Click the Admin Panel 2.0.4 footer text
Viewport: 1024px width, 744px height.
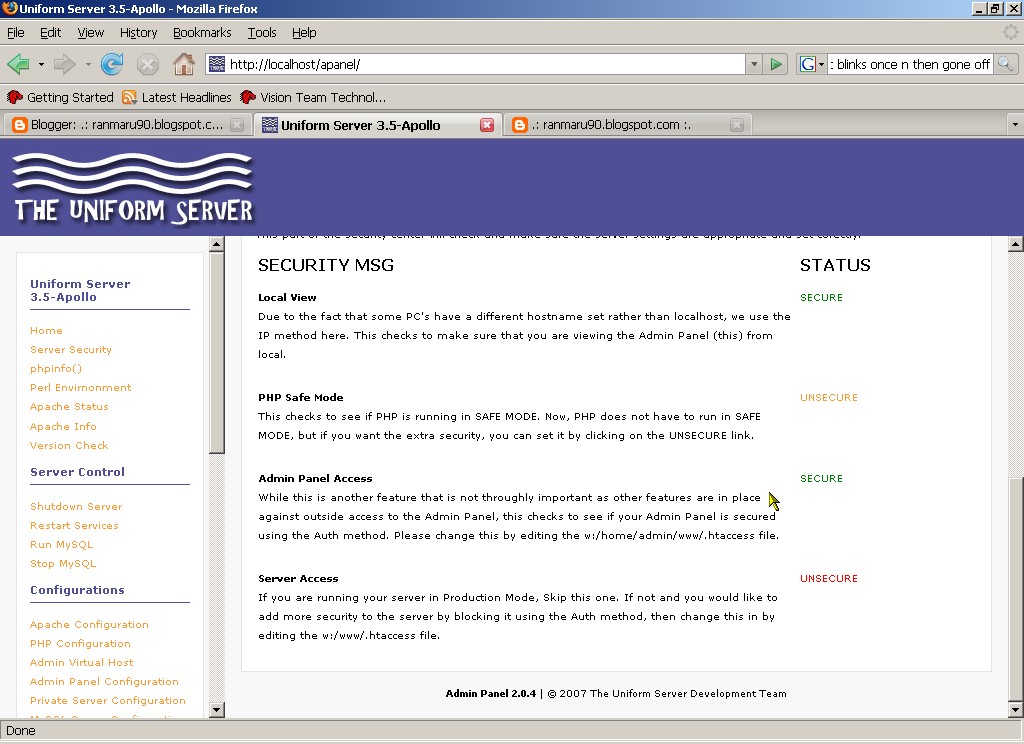click(x=490, y=694)
